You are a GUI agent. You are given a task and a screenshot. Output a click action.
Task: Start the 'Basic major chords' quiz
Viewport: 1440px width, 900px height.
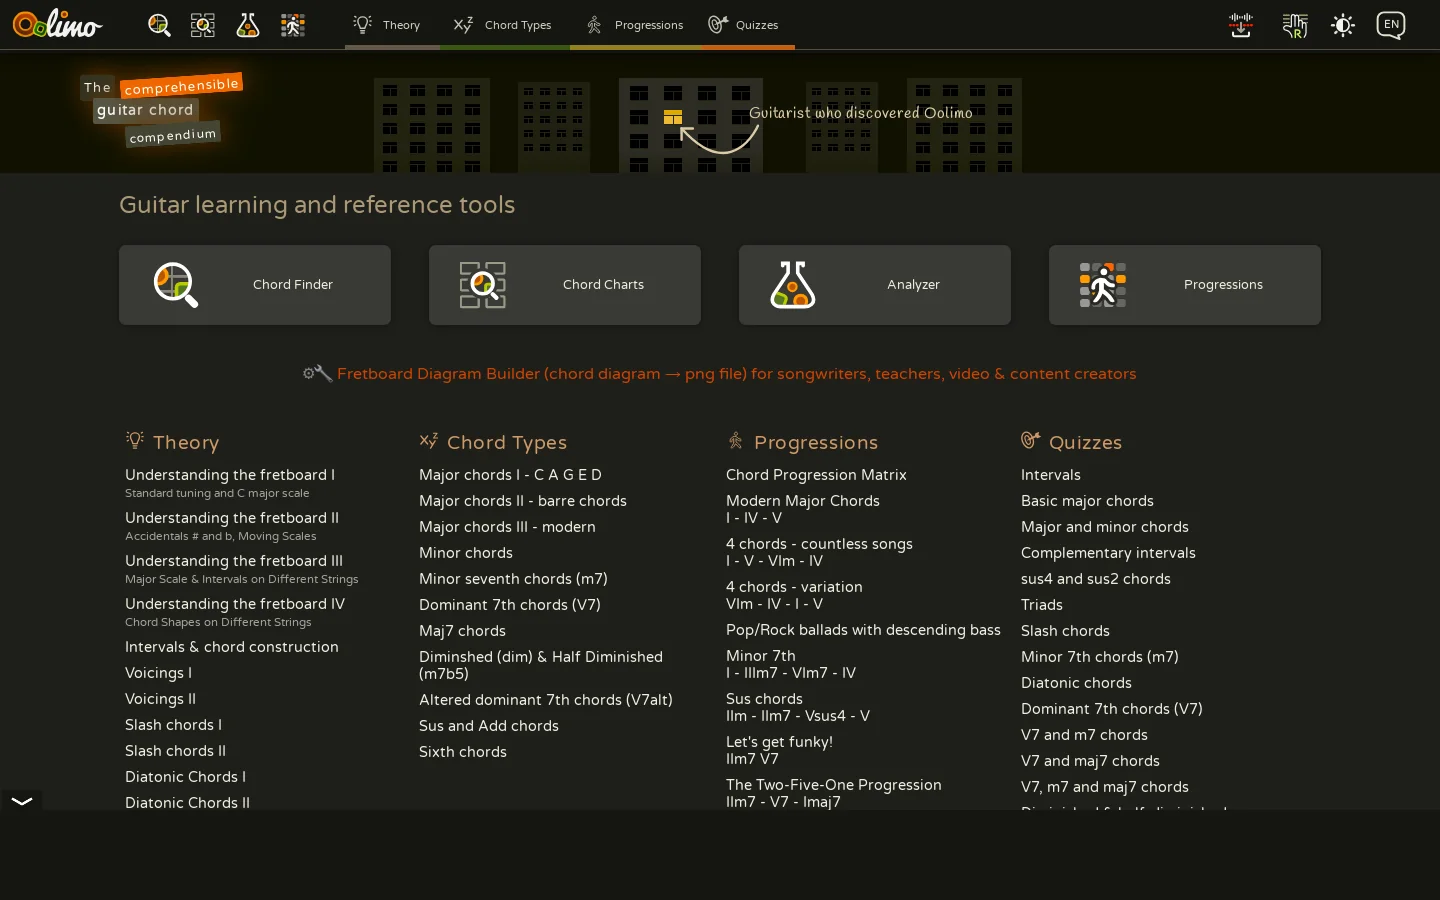click(x=1087, y=501)
